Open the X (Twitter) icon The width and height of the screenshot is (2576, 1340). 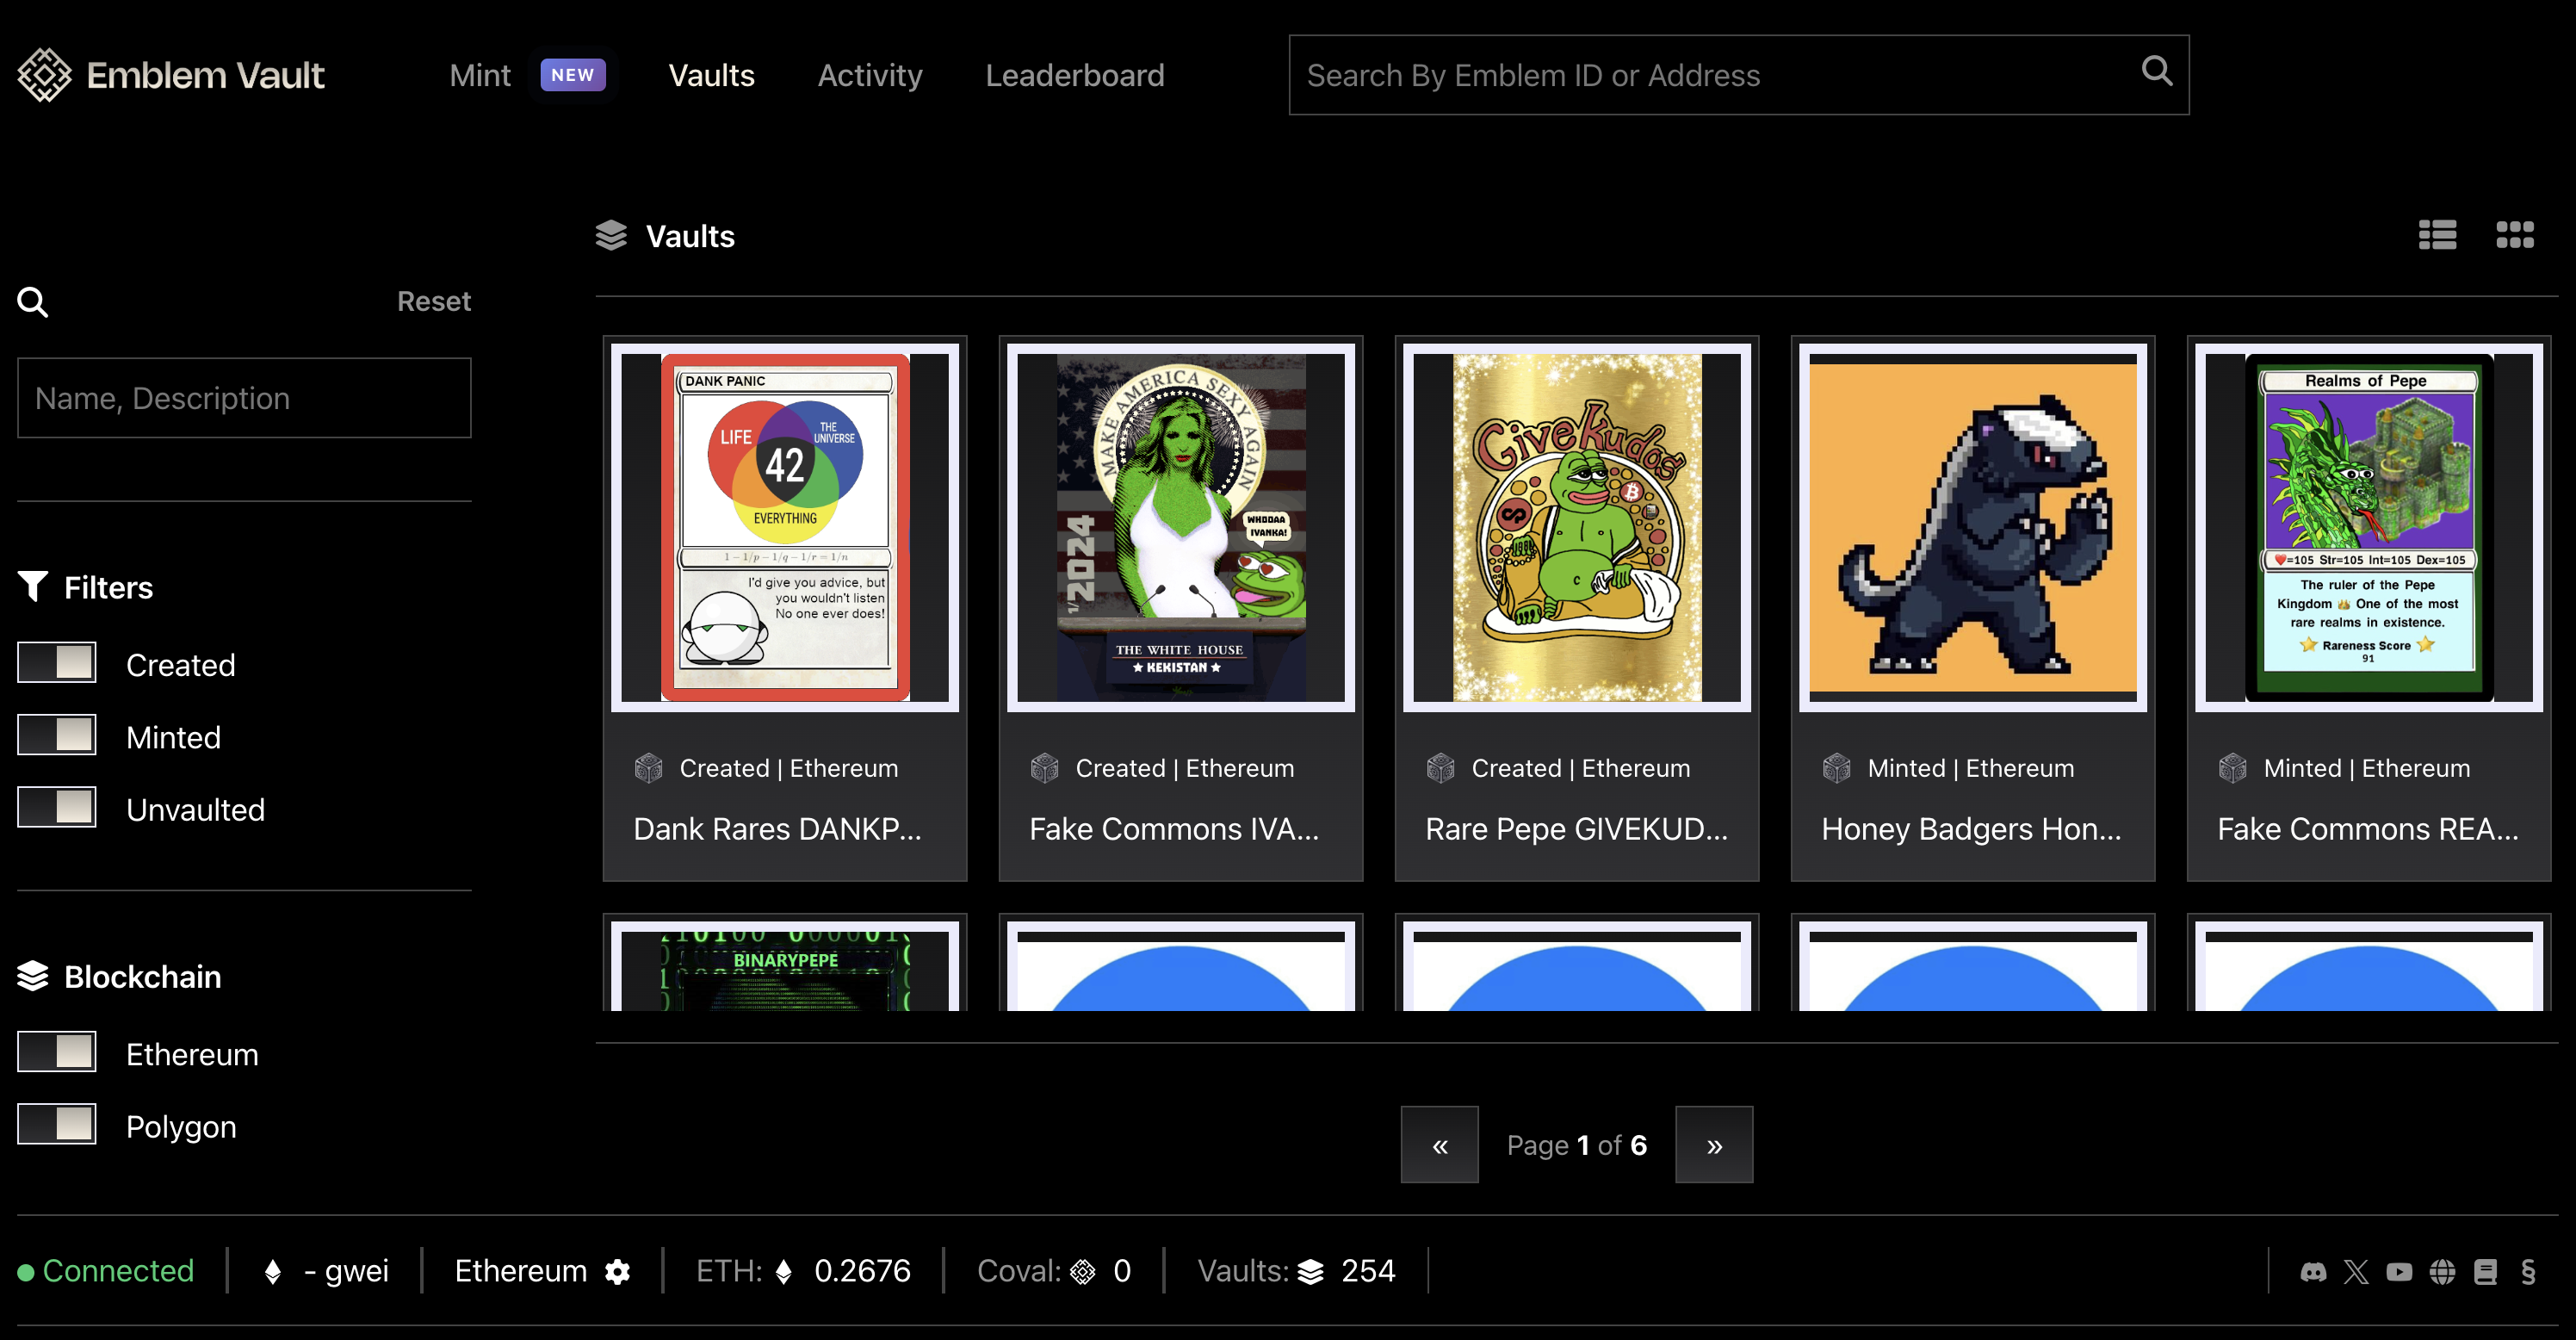[2356, 1271]
